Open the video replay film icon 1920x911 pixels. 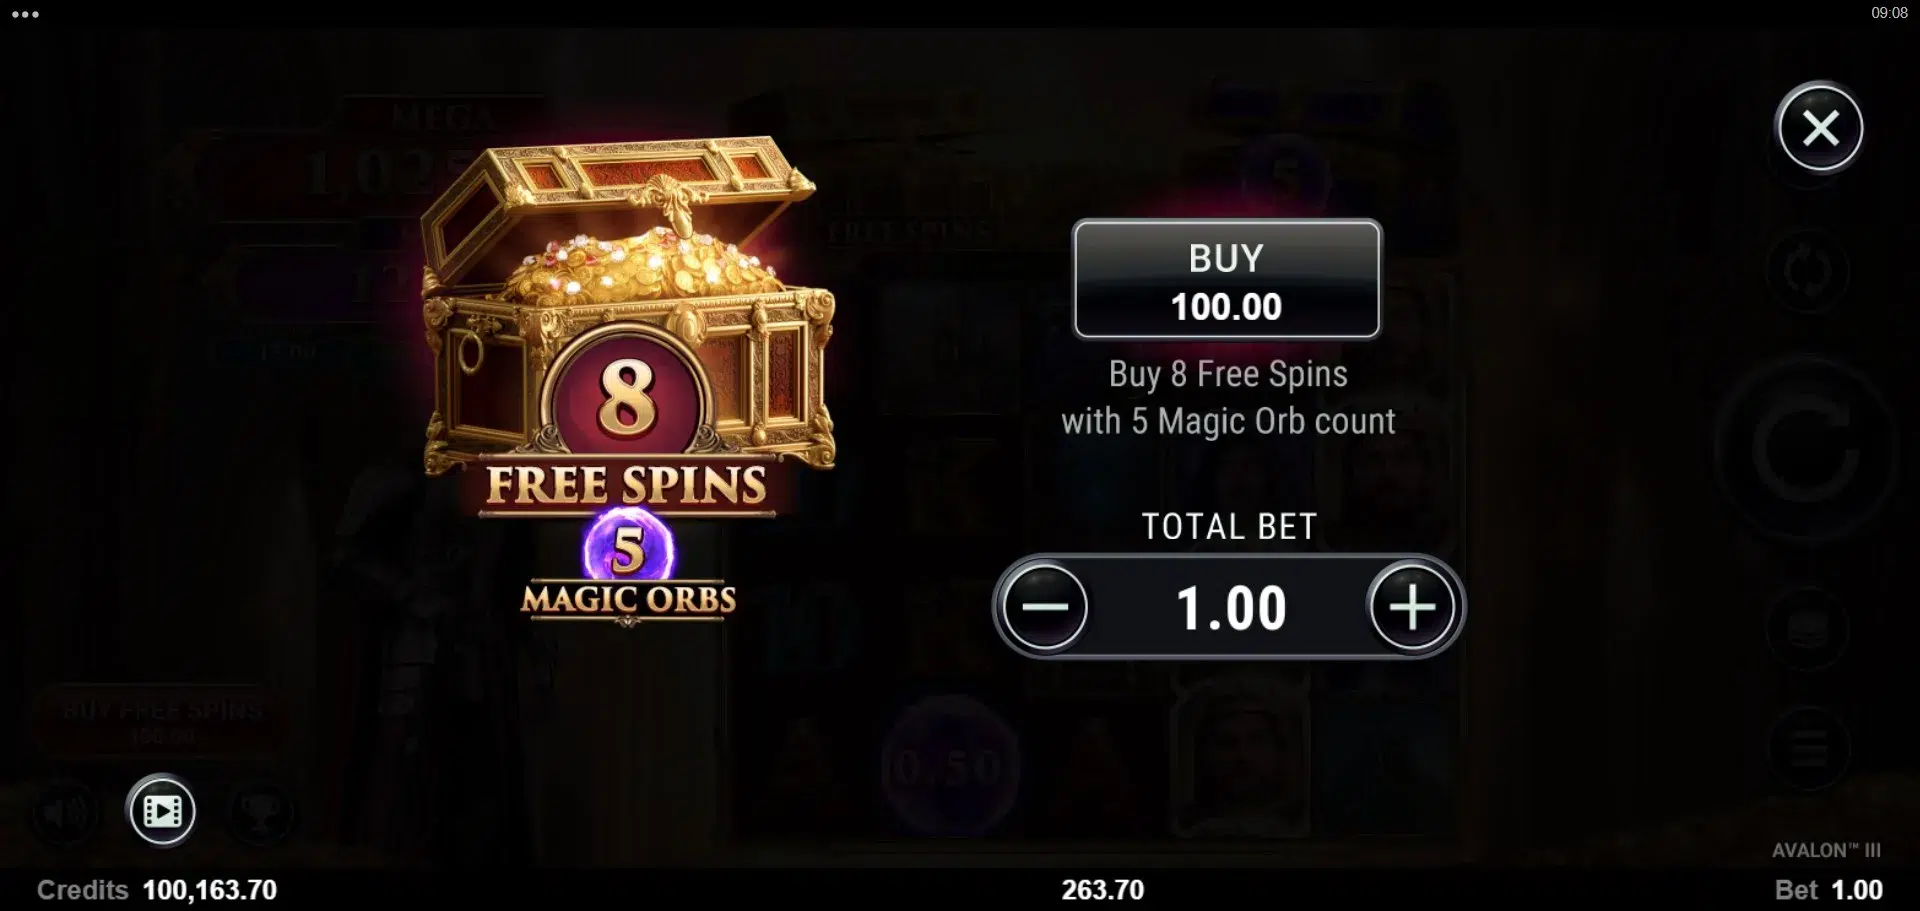tap(162, 811)
